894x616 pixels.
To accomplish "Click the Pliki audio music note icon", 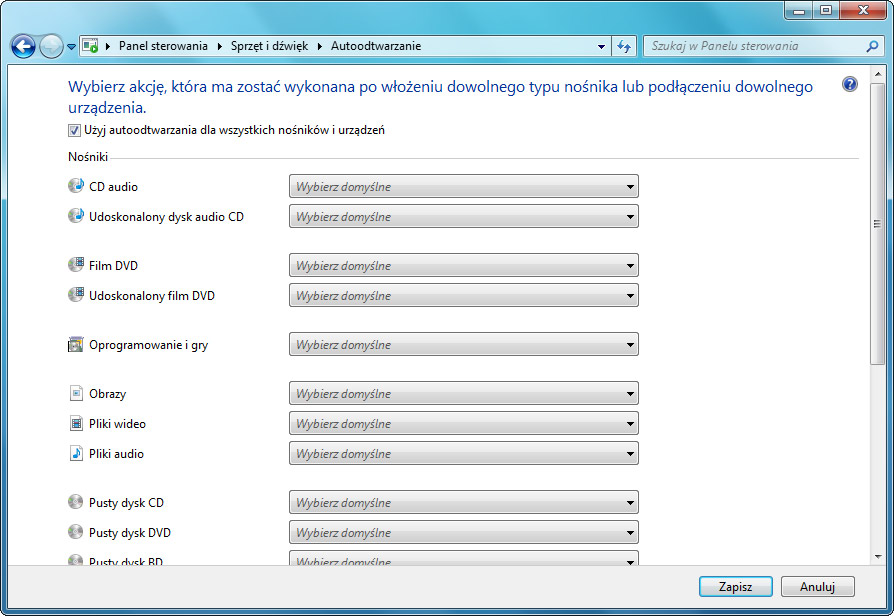I will (76, 453).
